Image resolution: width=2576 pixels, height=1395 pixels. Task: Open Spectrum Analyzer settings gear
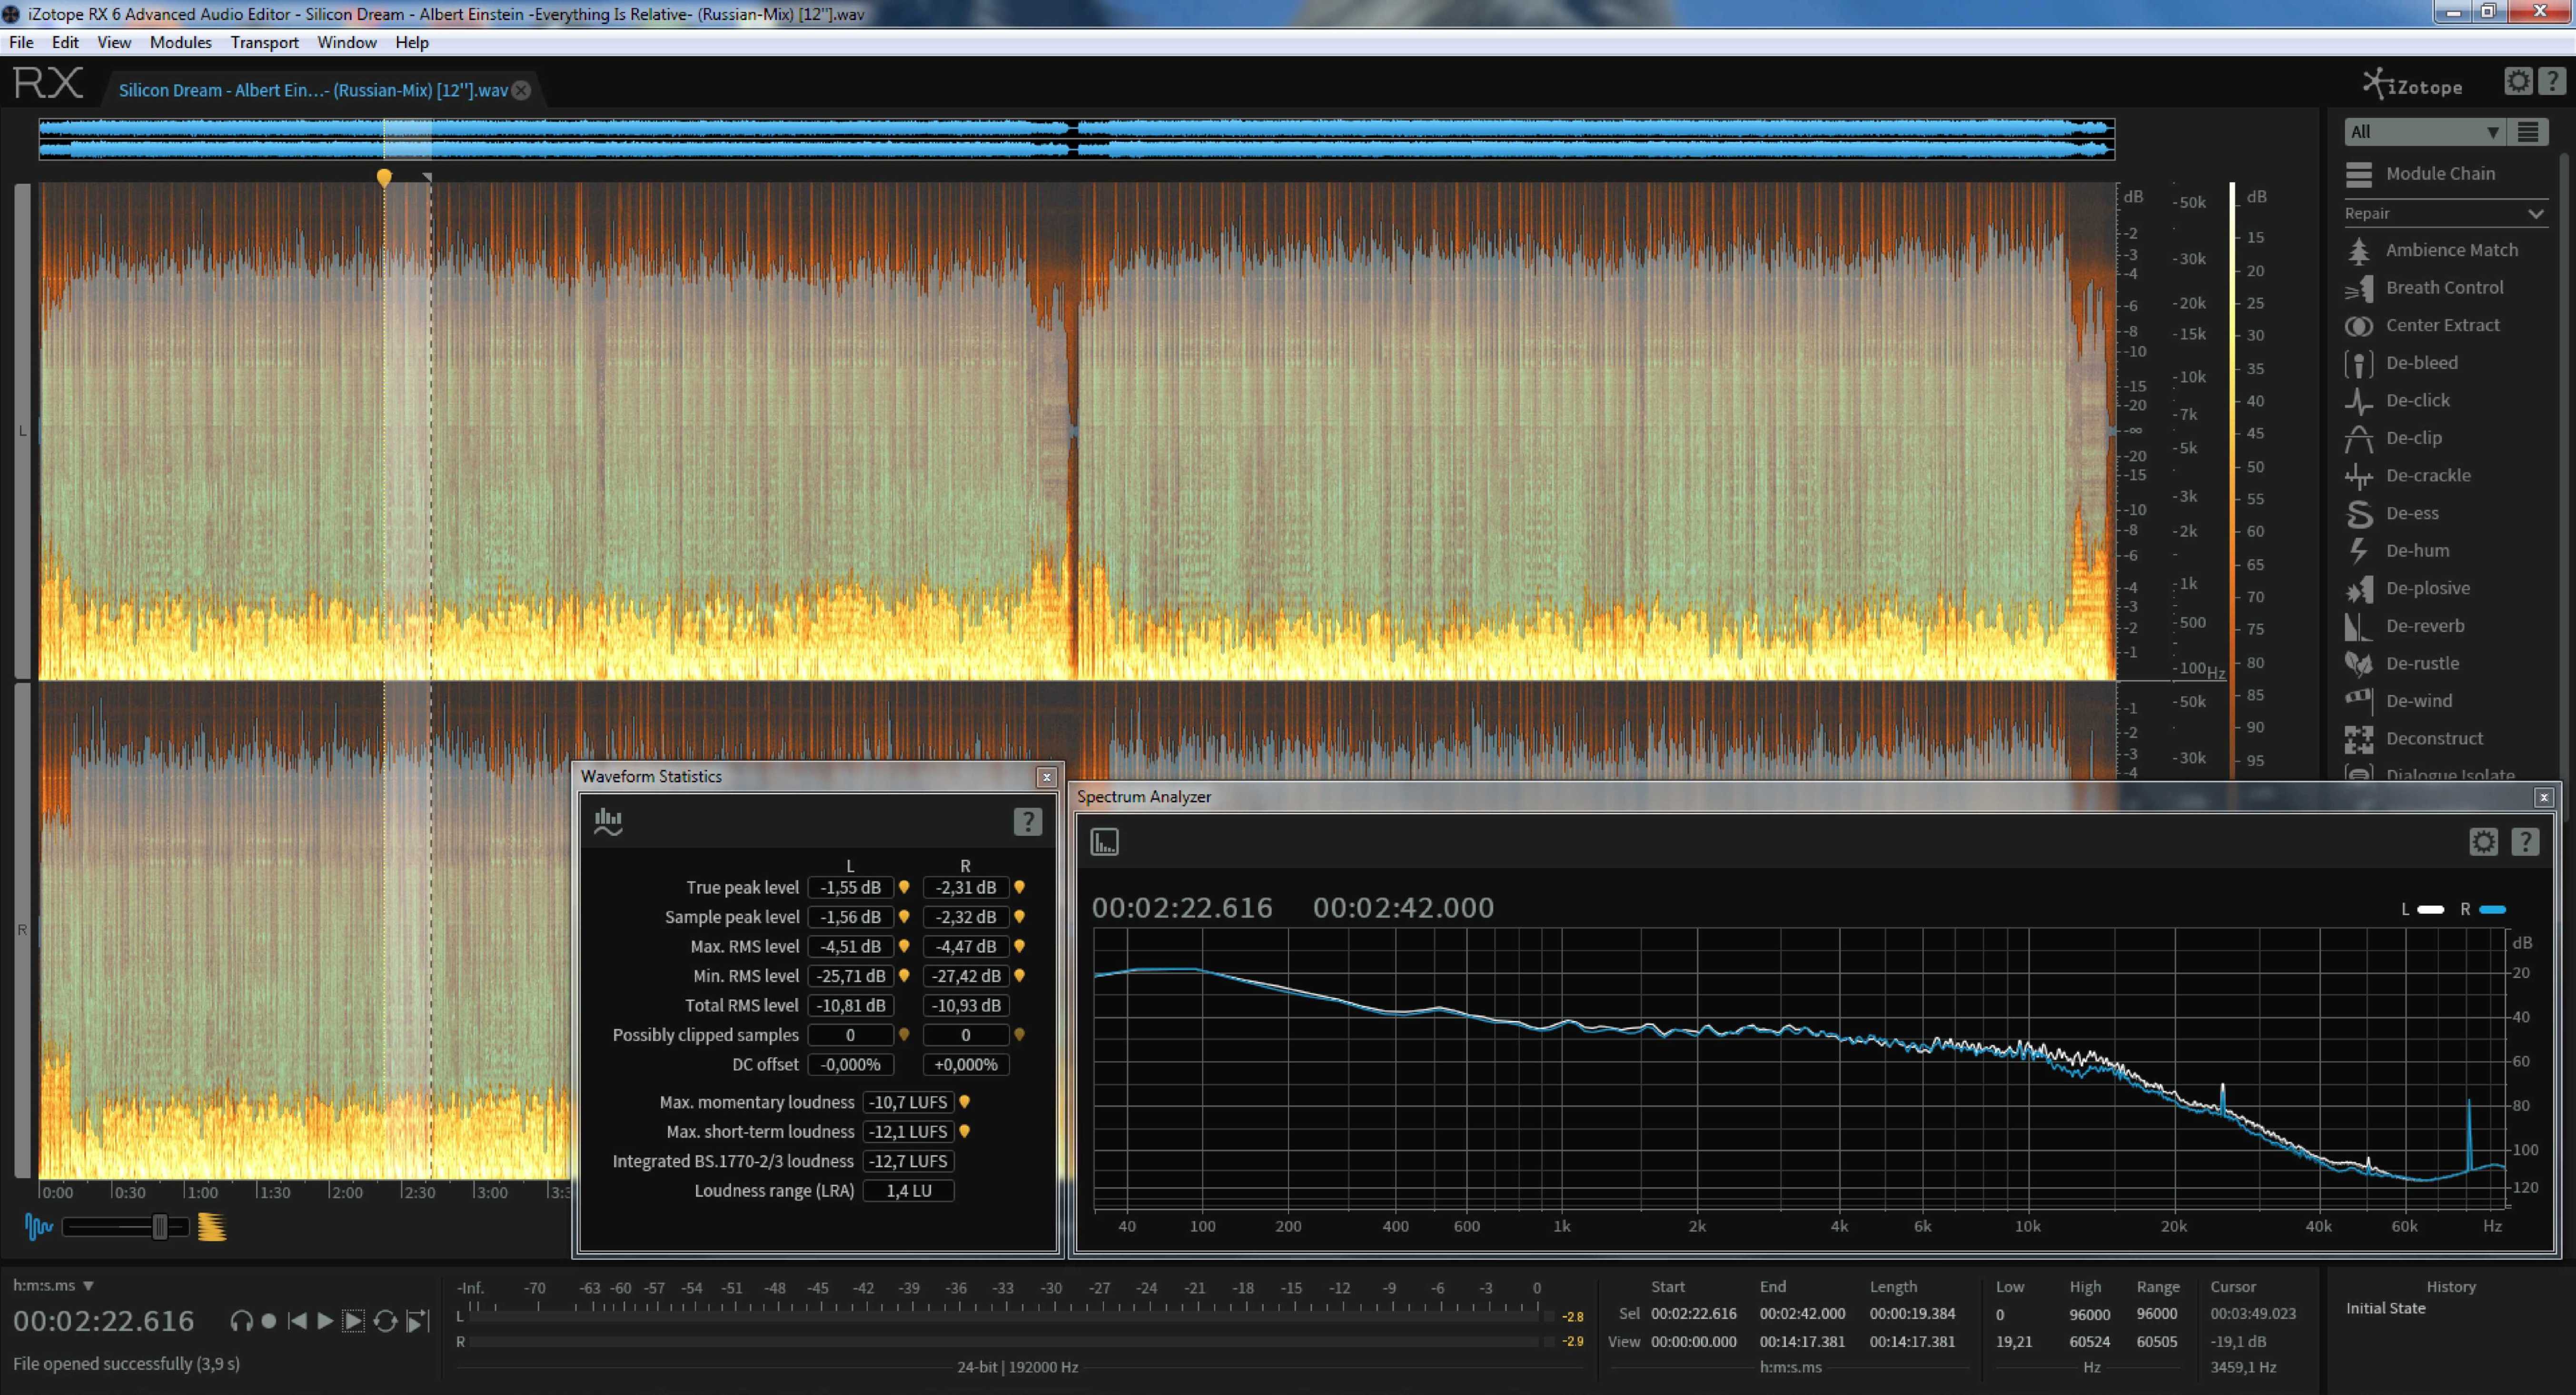2483,842
